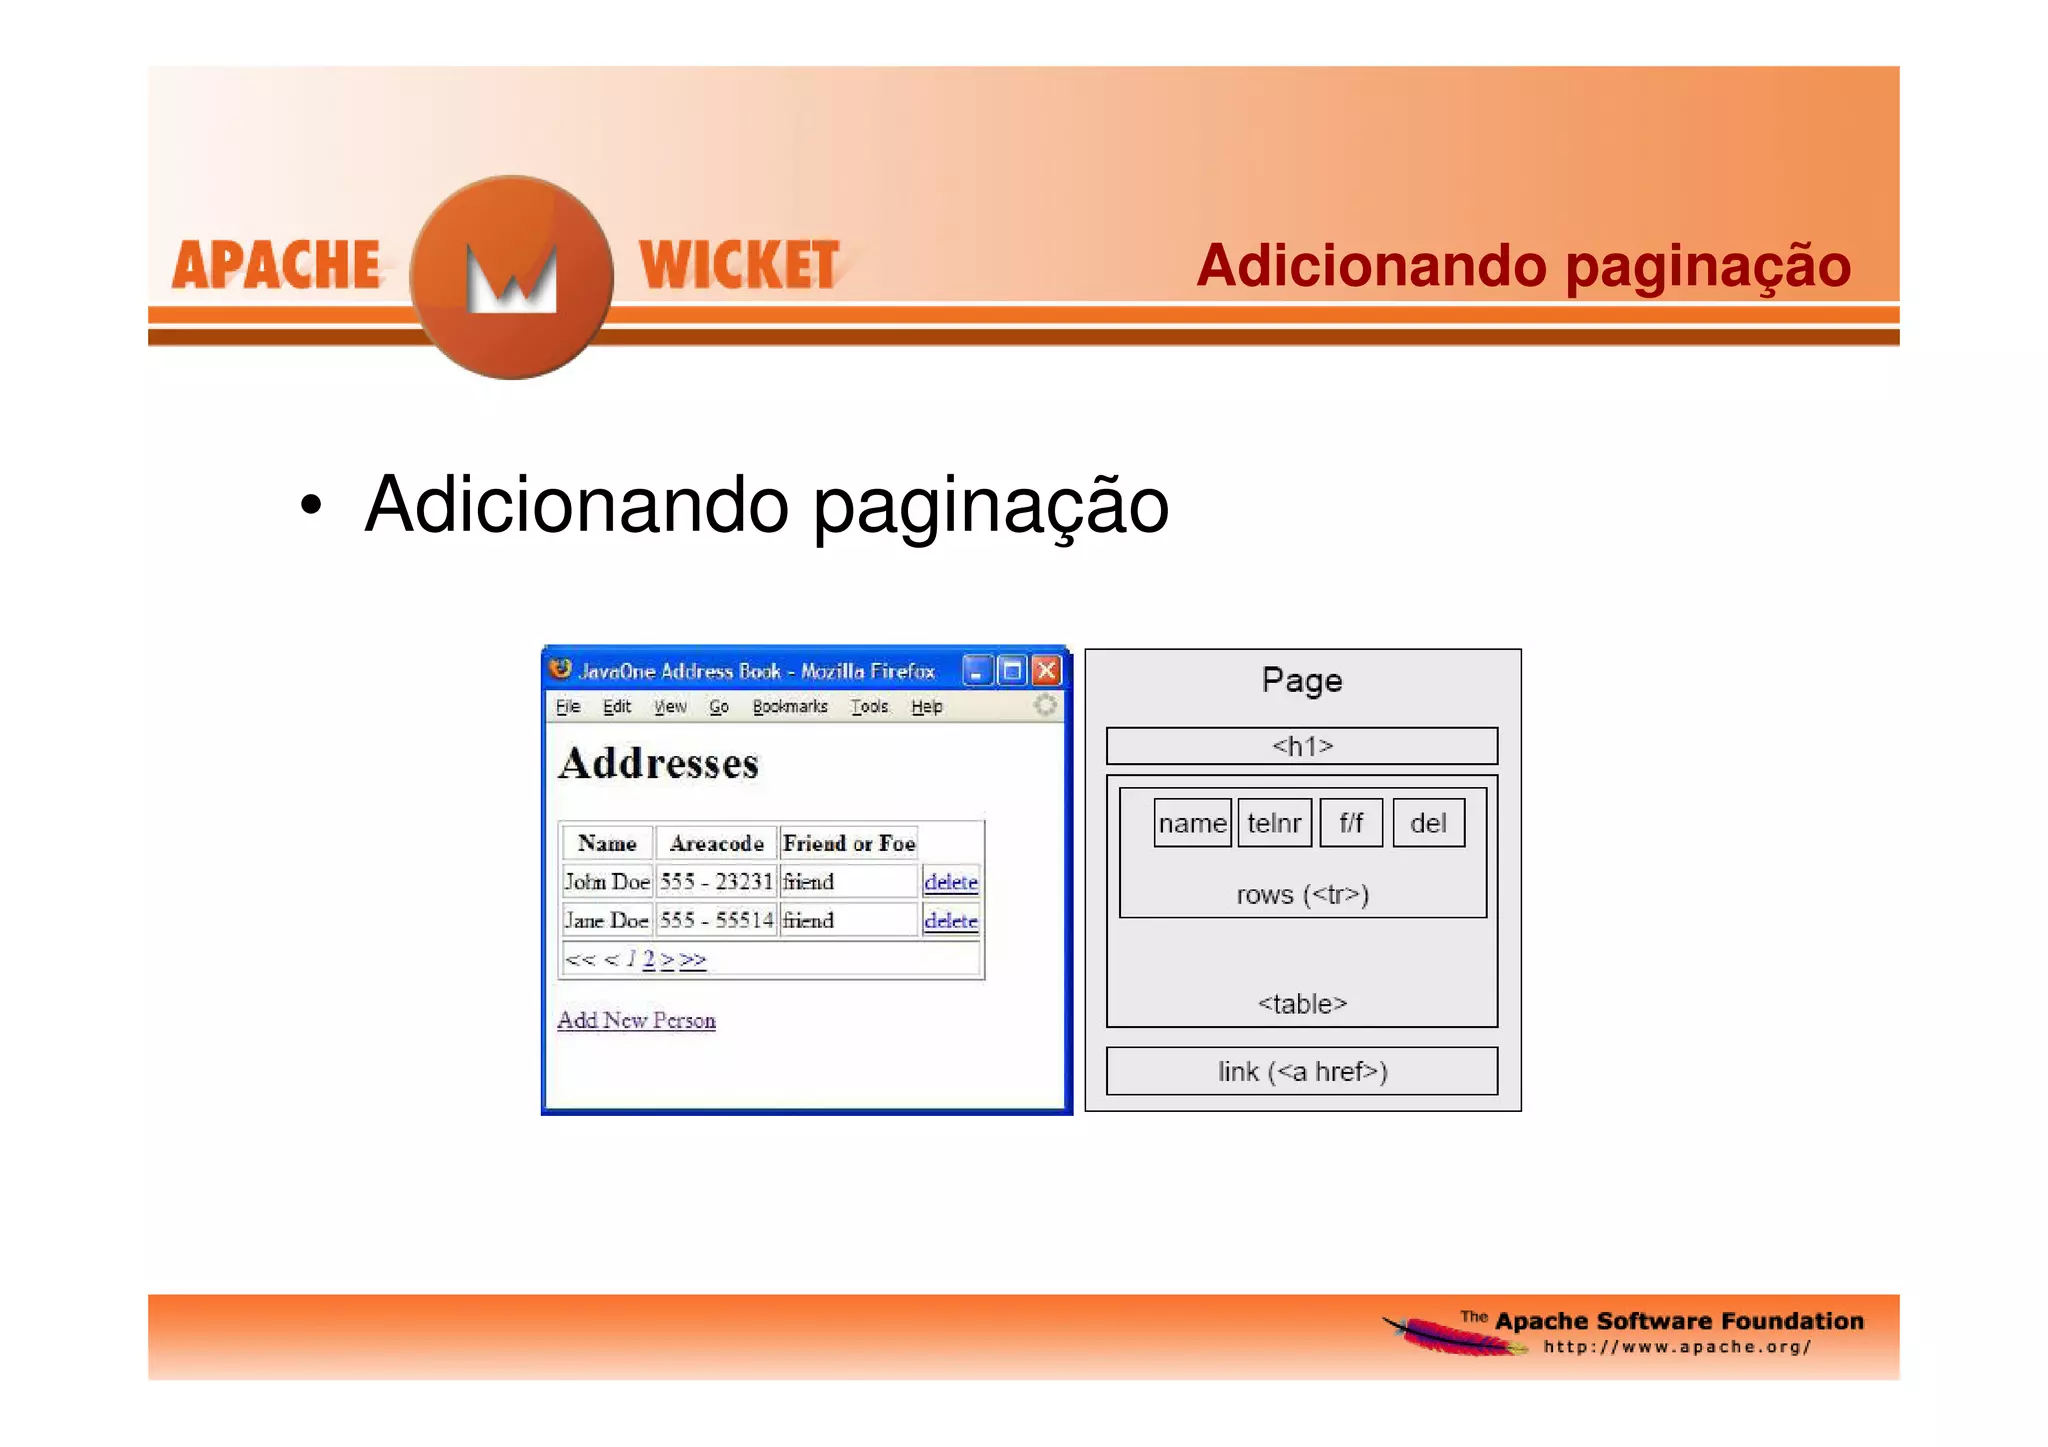Open the Go menu

click(719, 706)
